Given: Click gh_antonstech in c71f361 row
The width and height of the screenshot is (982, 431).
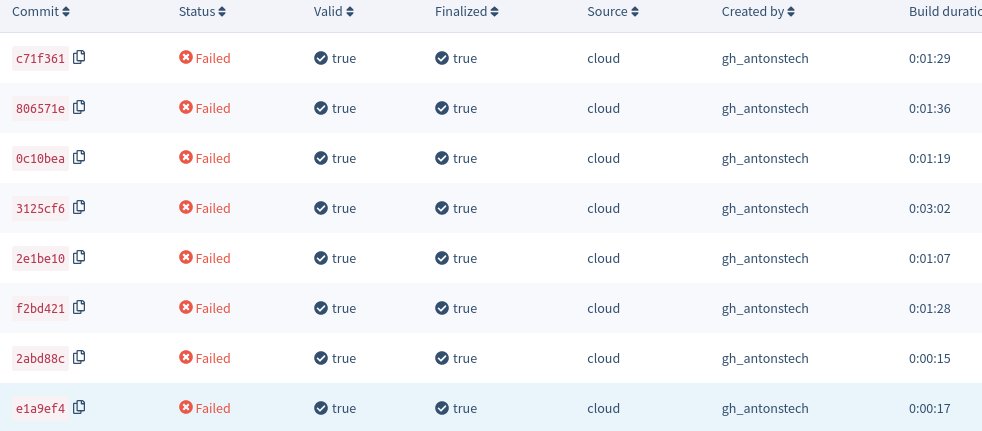Looking at the screenshot, I should tap(765, 58).
